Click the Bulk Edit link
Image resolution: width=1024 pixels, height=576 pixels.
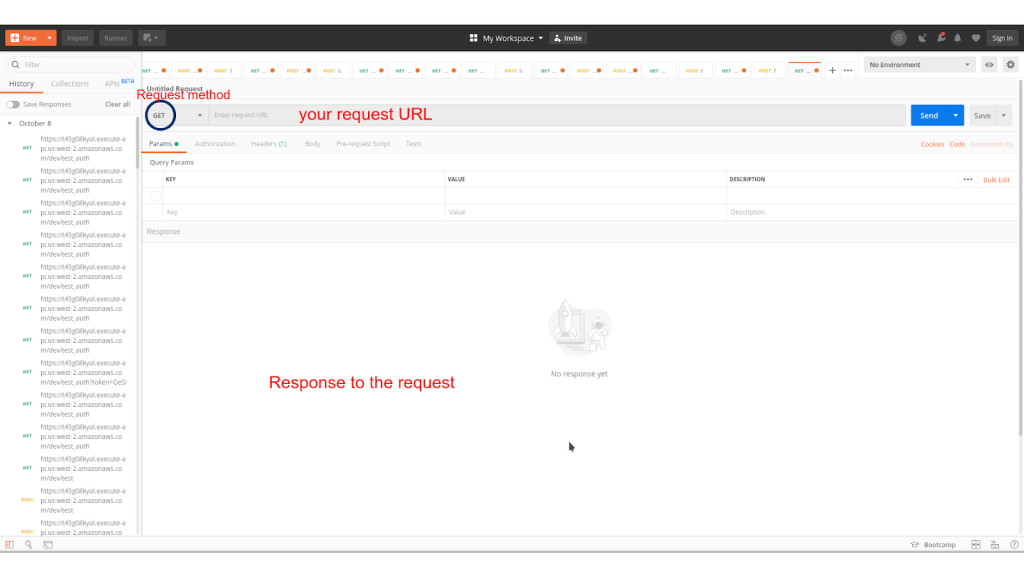coord(996,180)
